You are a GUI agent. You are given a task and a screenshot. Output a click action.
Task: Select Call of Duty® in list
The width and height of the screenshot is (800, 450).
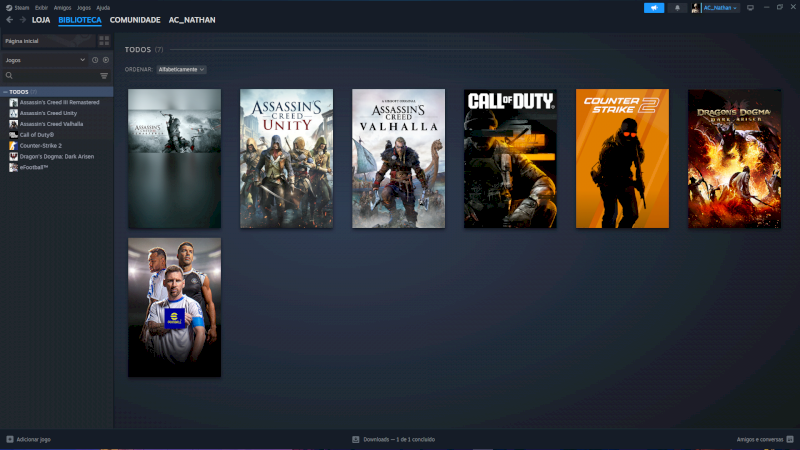[37, 135]
